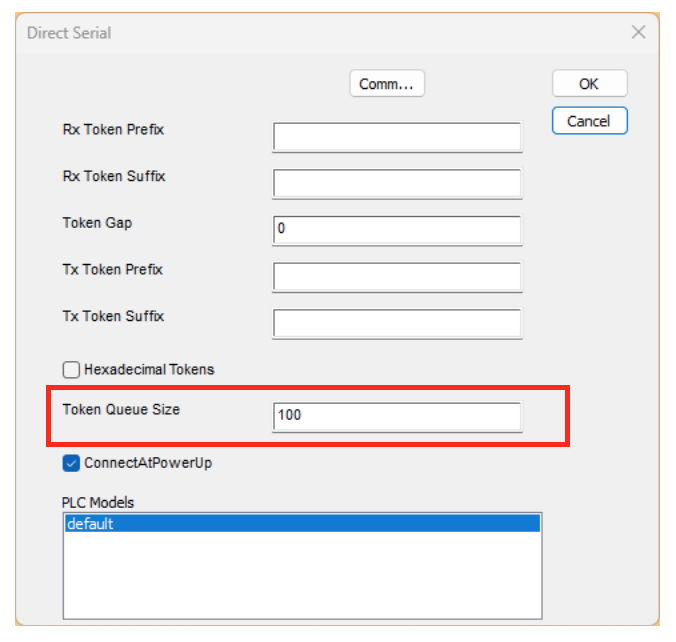
Task: Click the Token Queue Size label
Action: coord(121,409)
